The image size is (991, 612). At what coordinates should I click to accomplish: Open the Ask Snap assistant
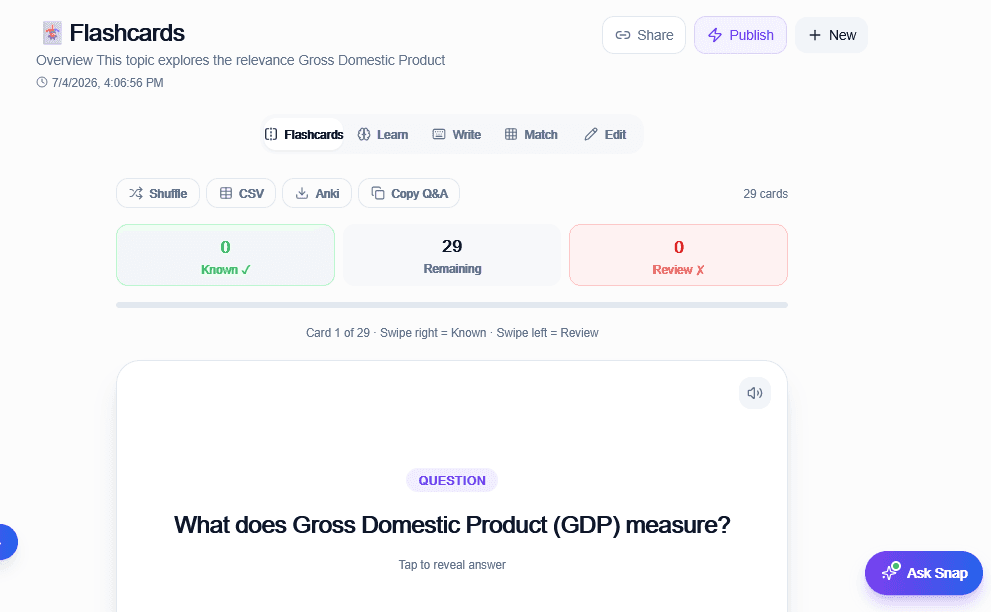click(923, 573)
